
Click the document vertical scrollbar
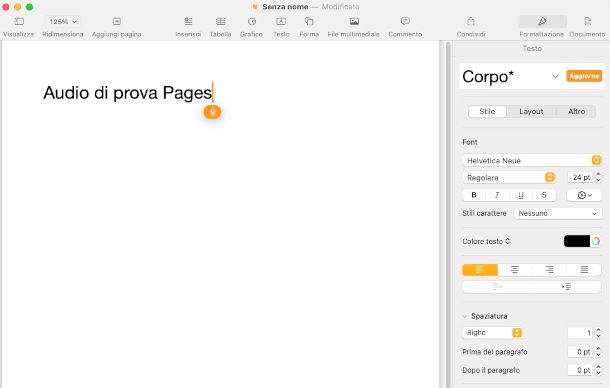click(448, 214)
